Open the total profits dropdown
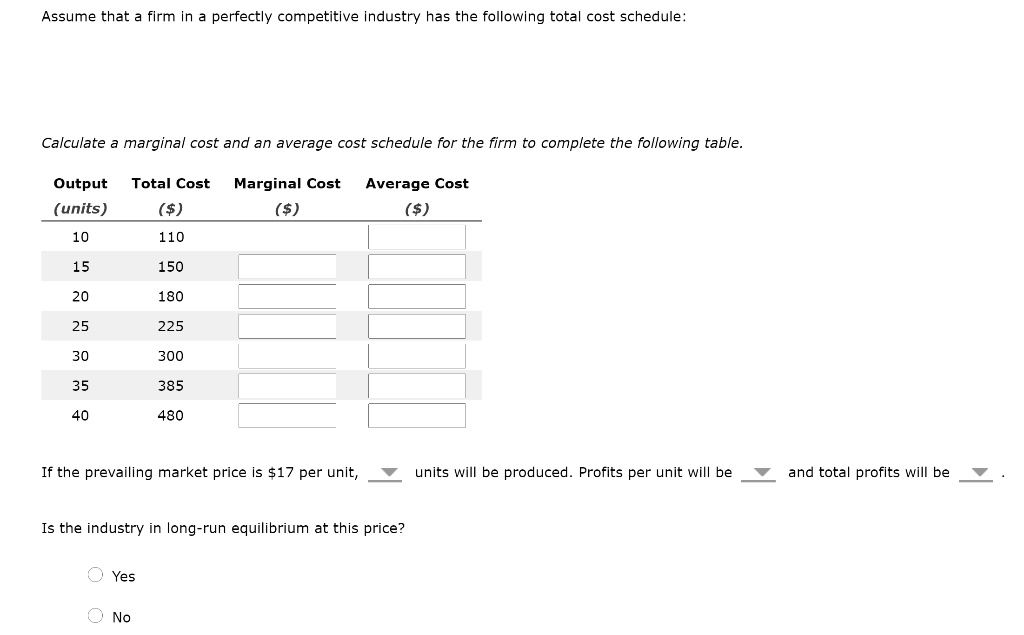 coord(976,473)
